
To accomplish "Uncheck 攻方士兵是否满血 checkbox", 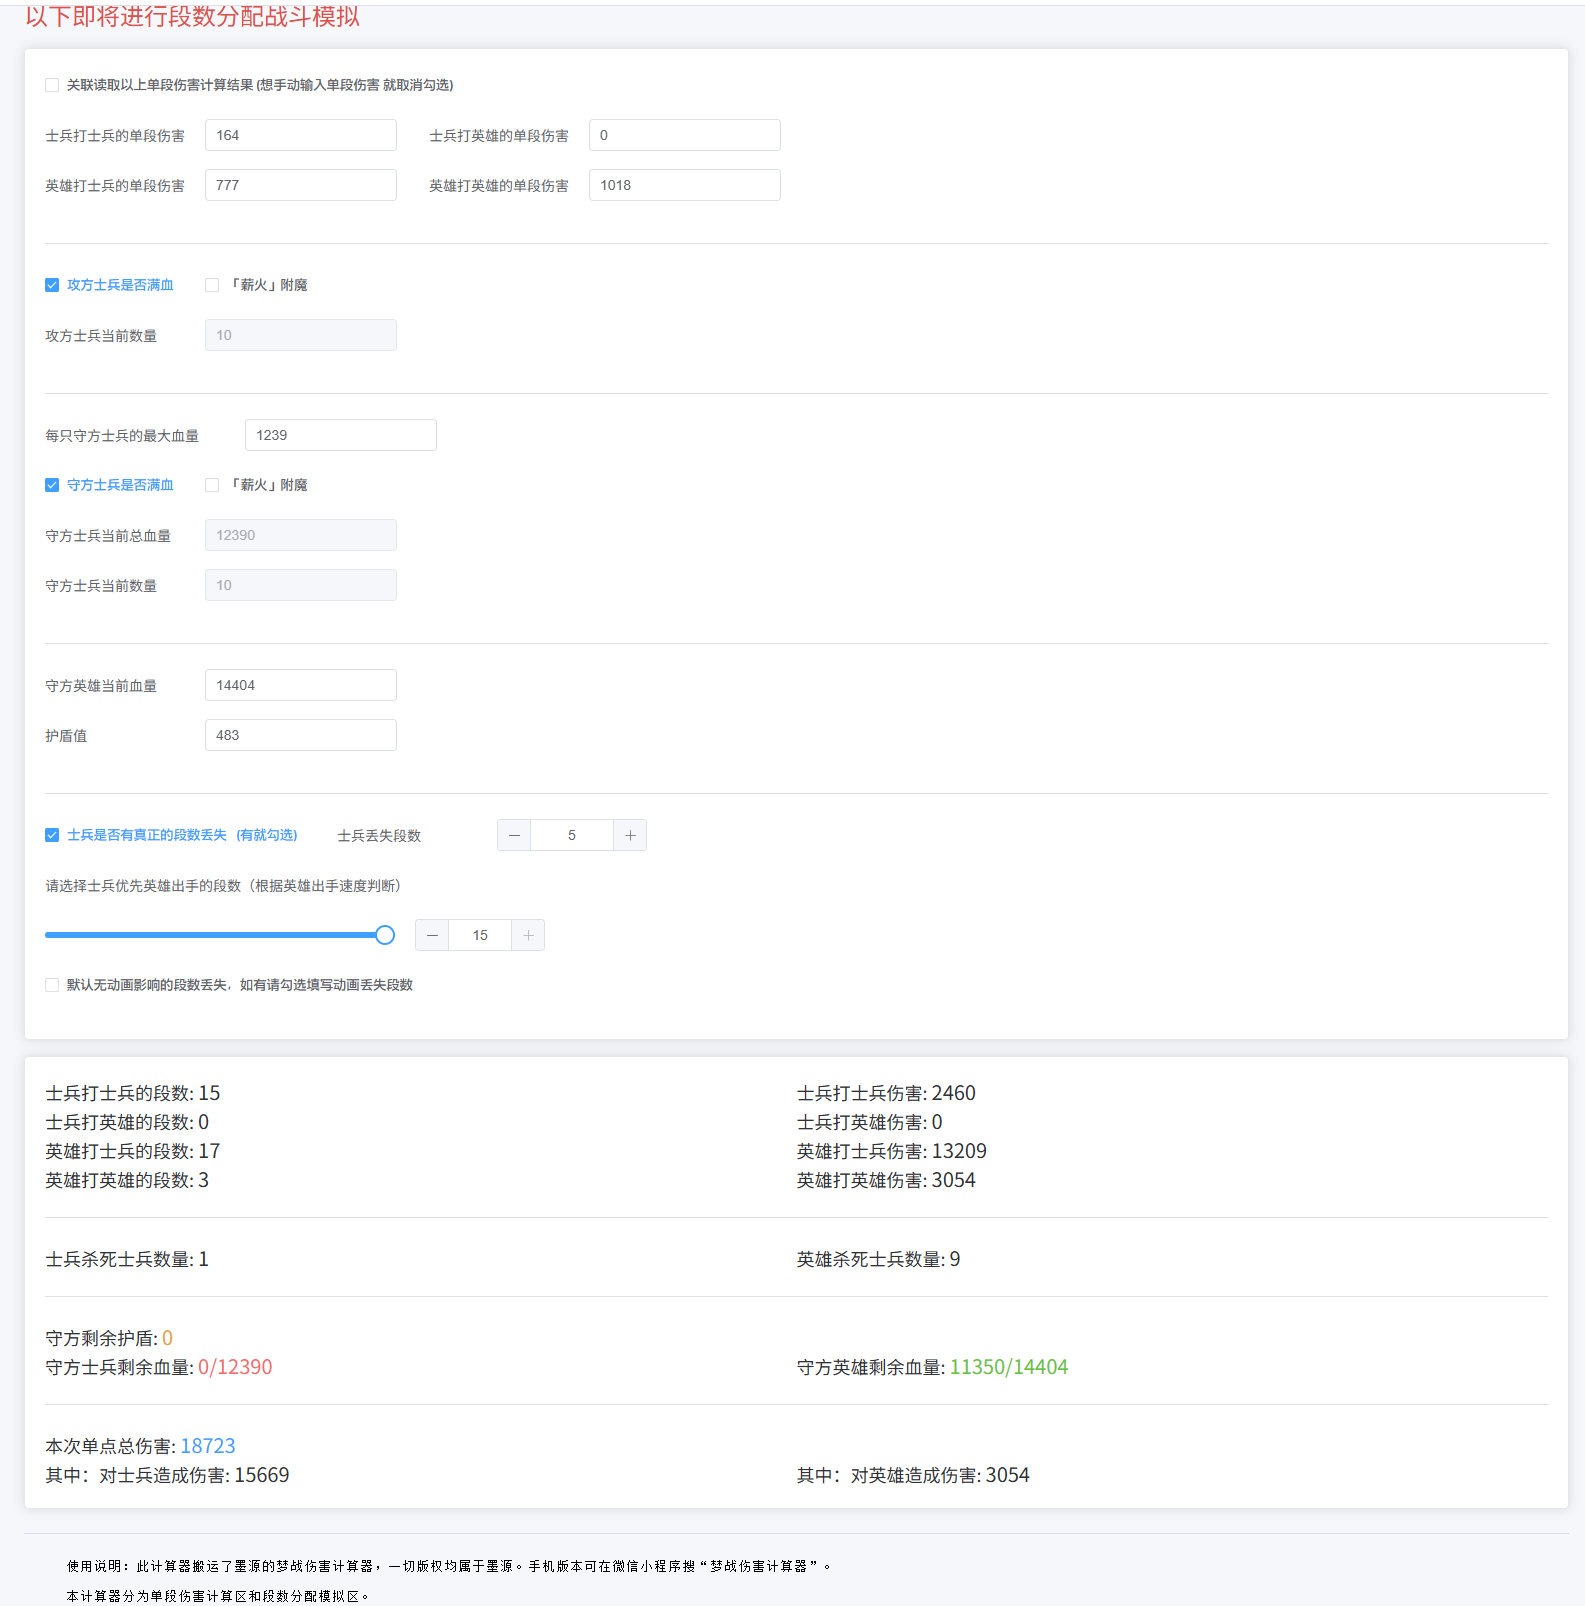I will click(52, 285).
